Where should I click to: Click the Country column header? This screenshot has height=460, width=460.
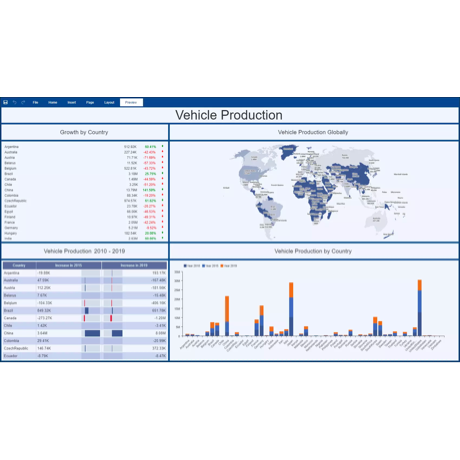click(19, 265)
